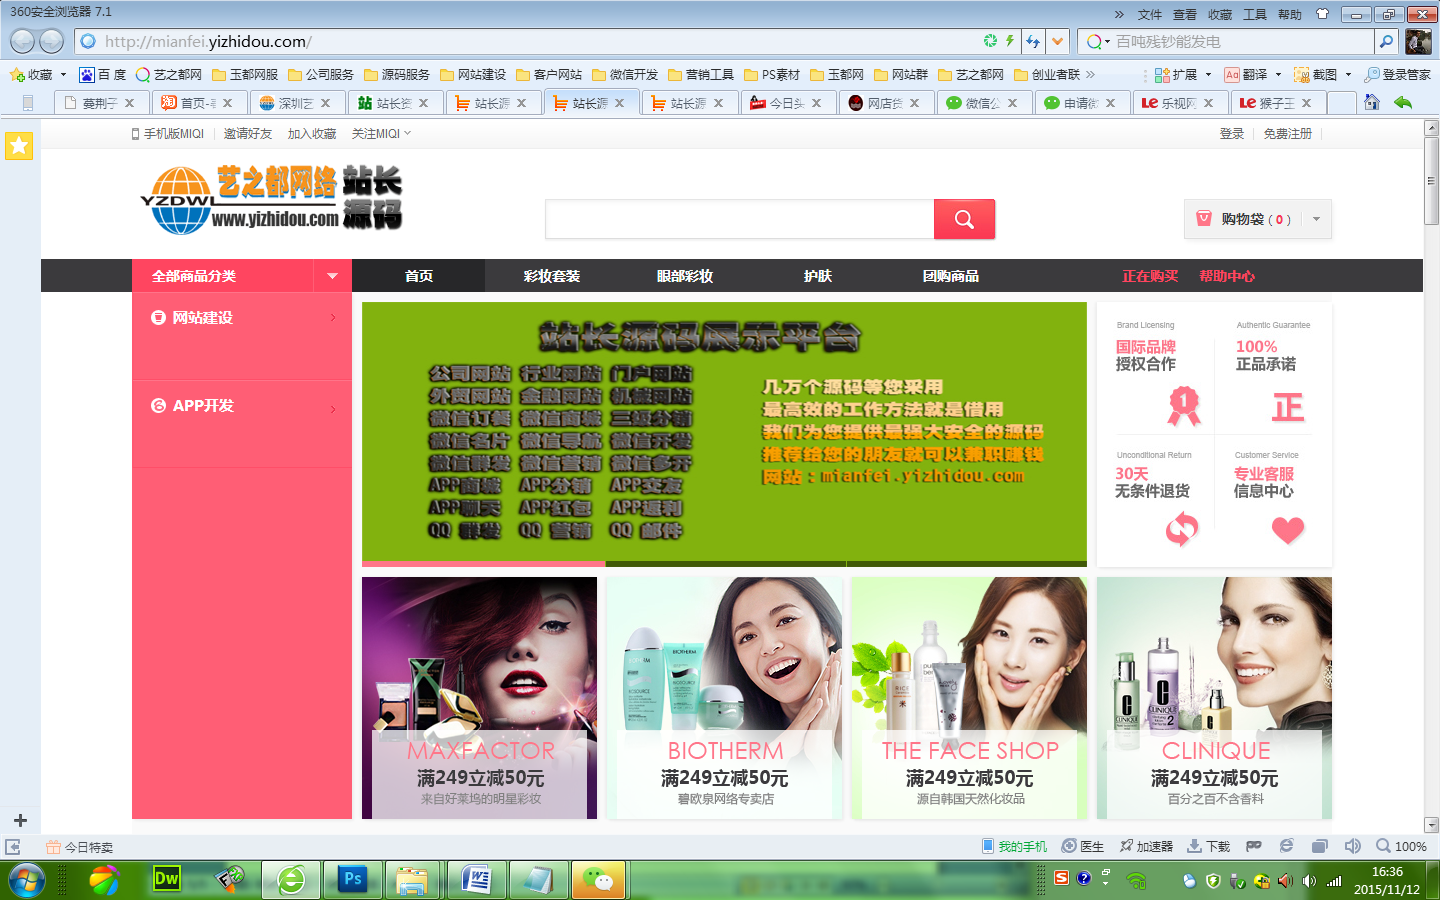The width and height of the screenshot is (1440, 900).
Task: Click the sidebar plus icon at bottom left
Action: (x=19, y=820)
